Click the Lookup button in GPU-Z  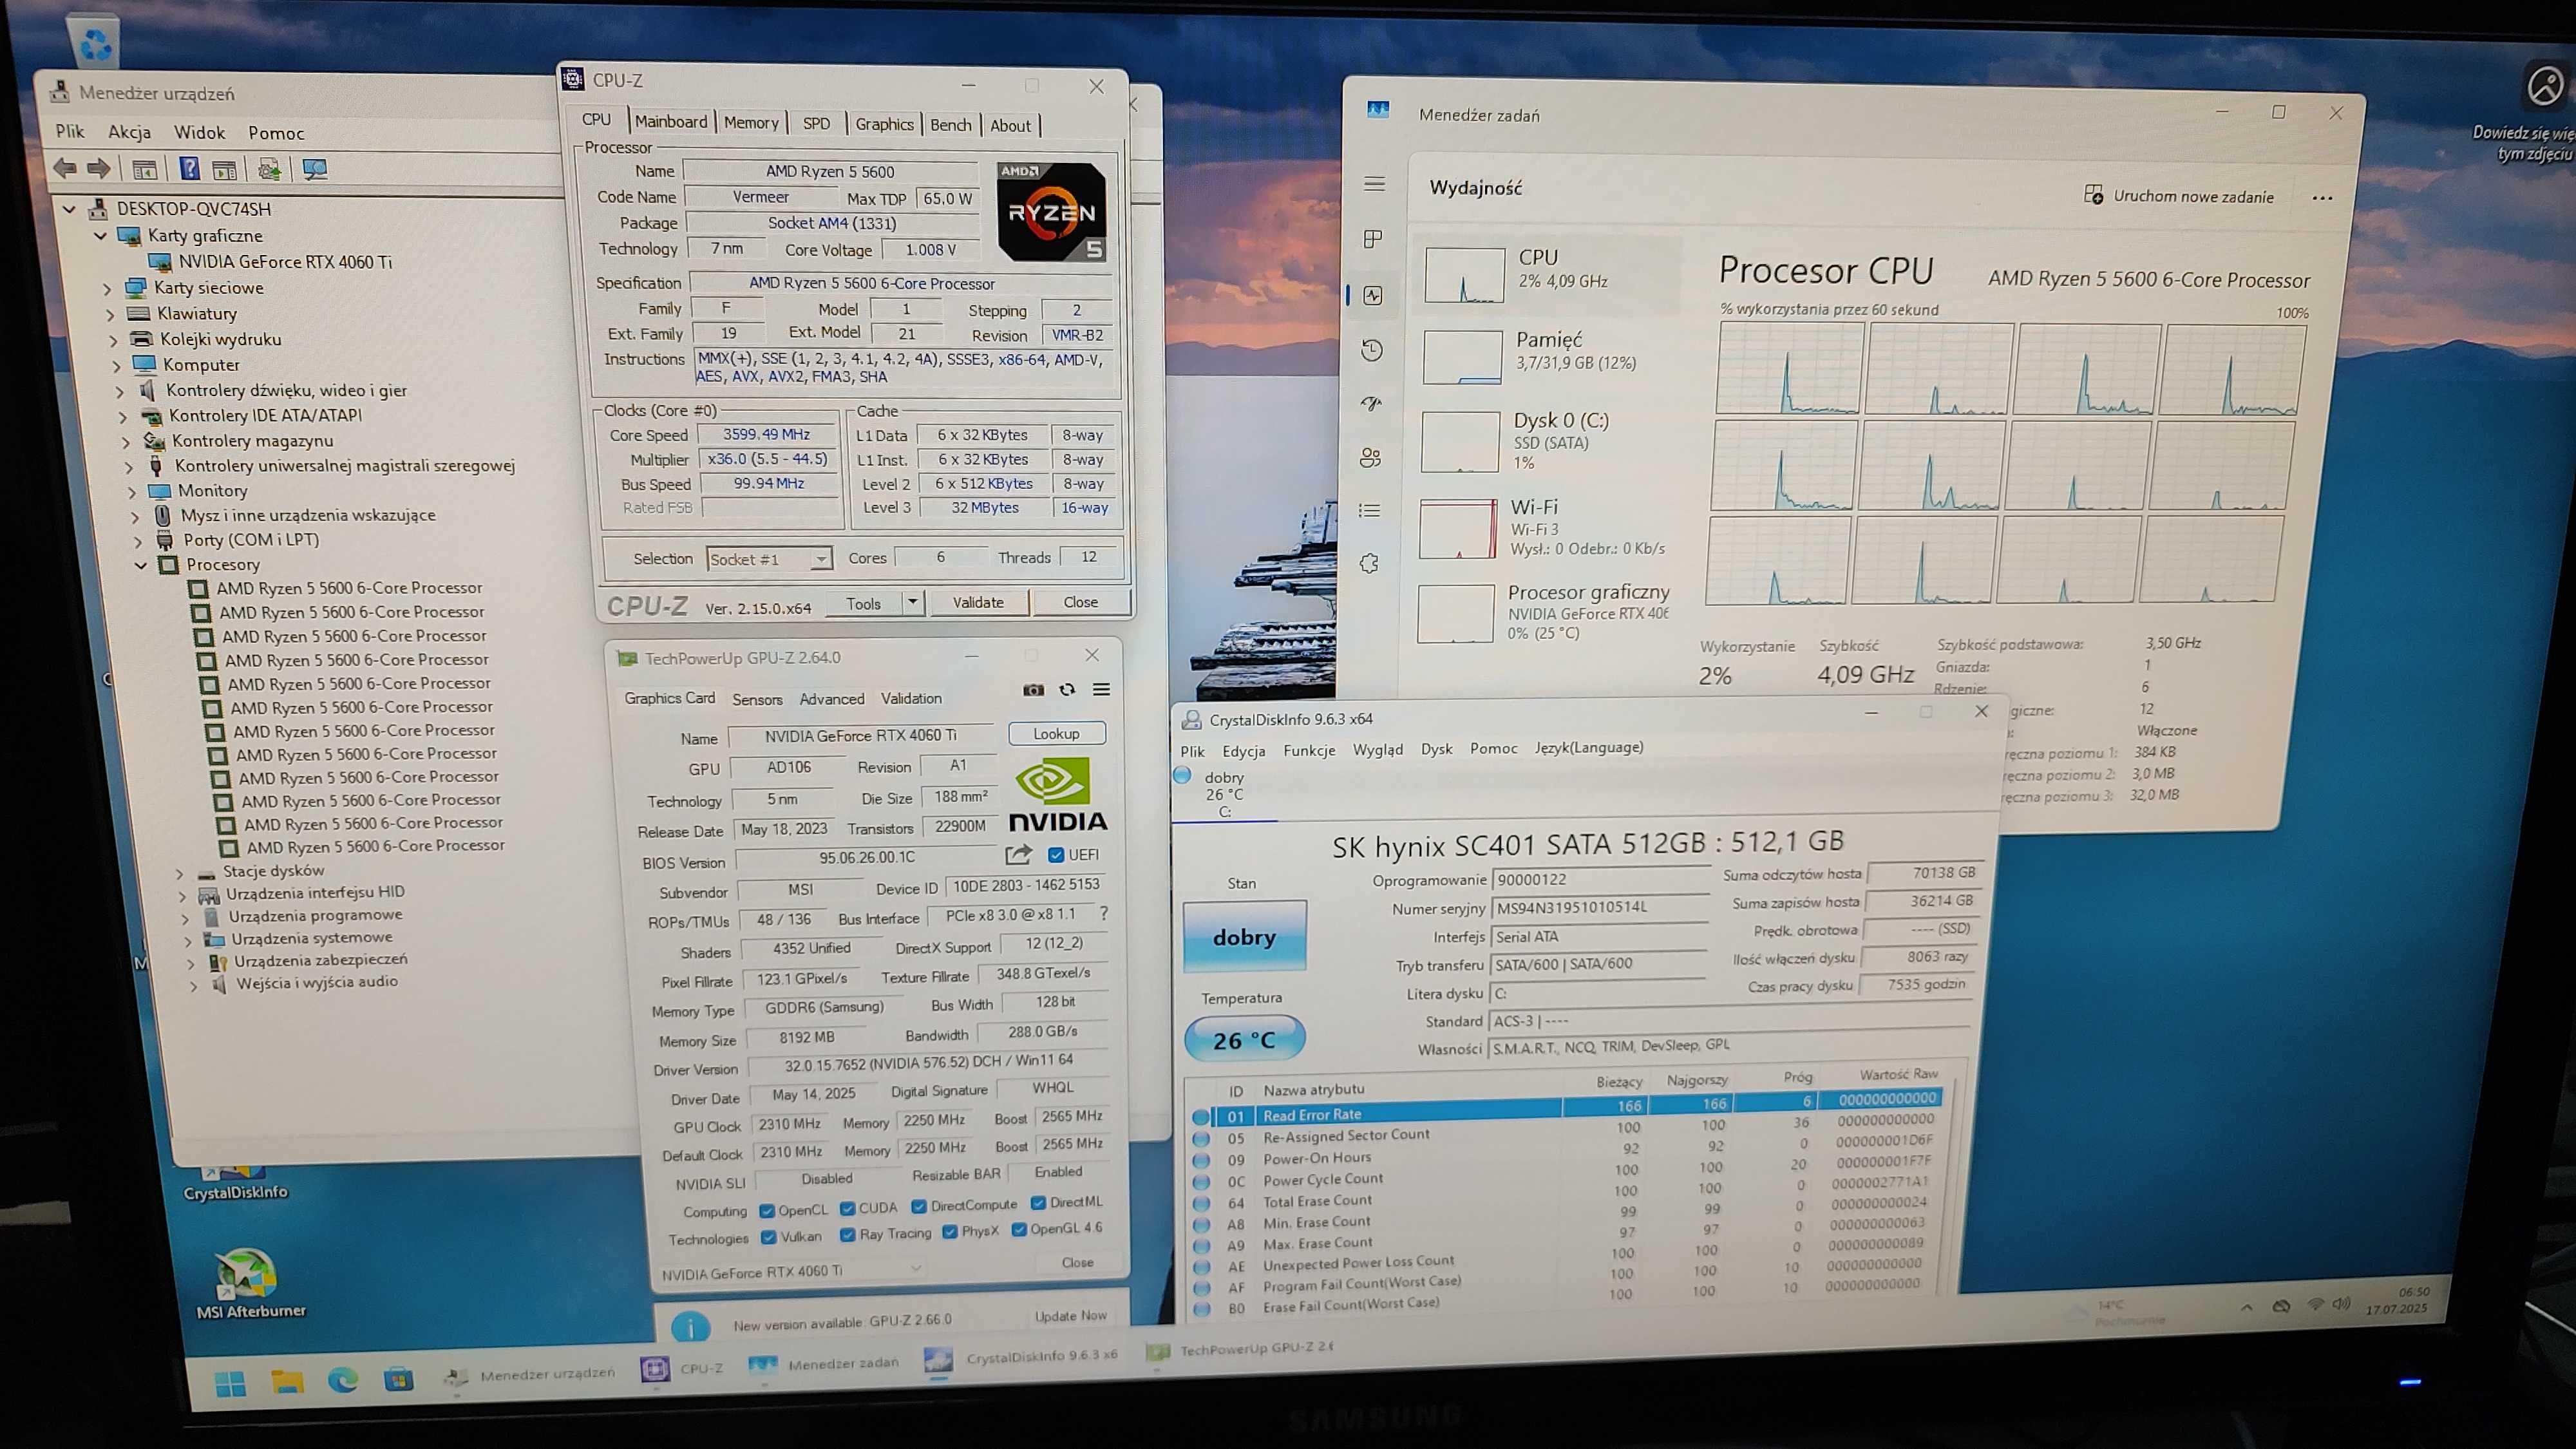[x=1057, y=734]
